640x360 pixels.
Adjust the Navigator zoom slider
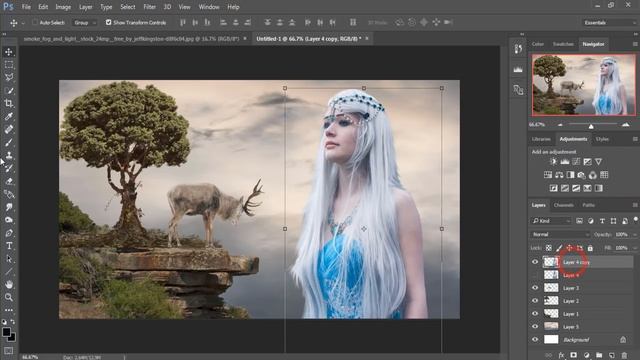591,126
